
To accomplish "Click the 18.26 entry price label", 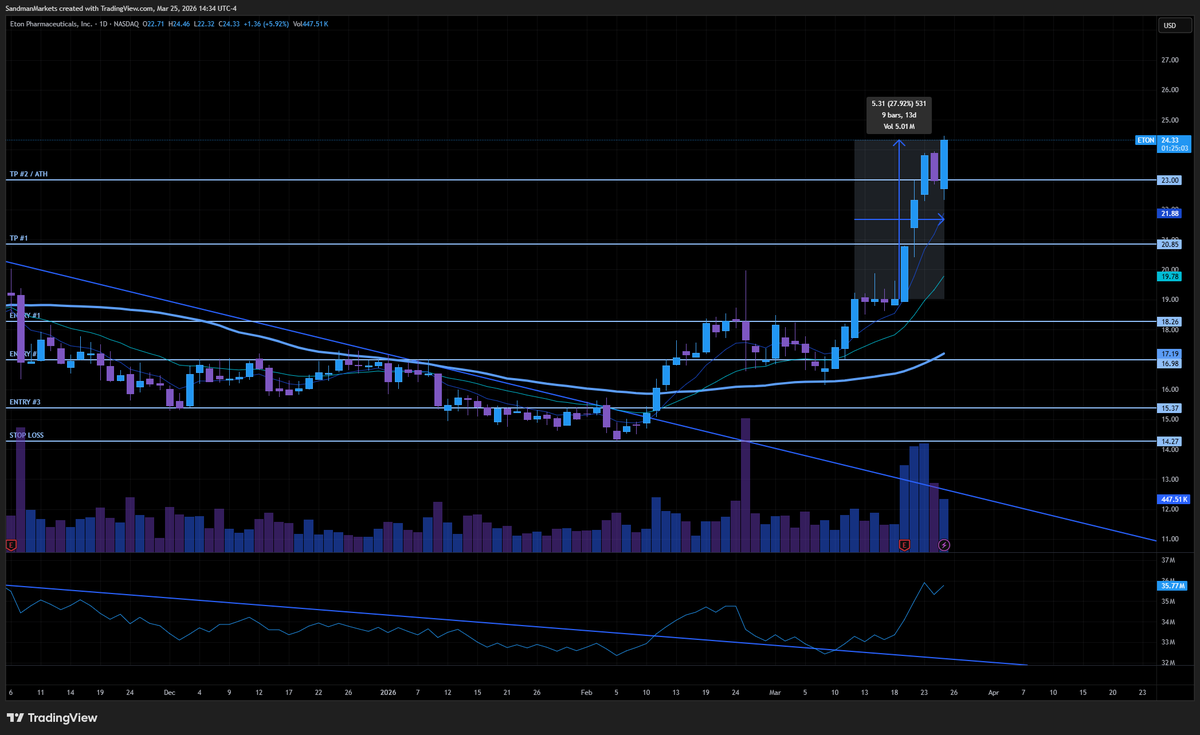I will [x=1170, y=322].
